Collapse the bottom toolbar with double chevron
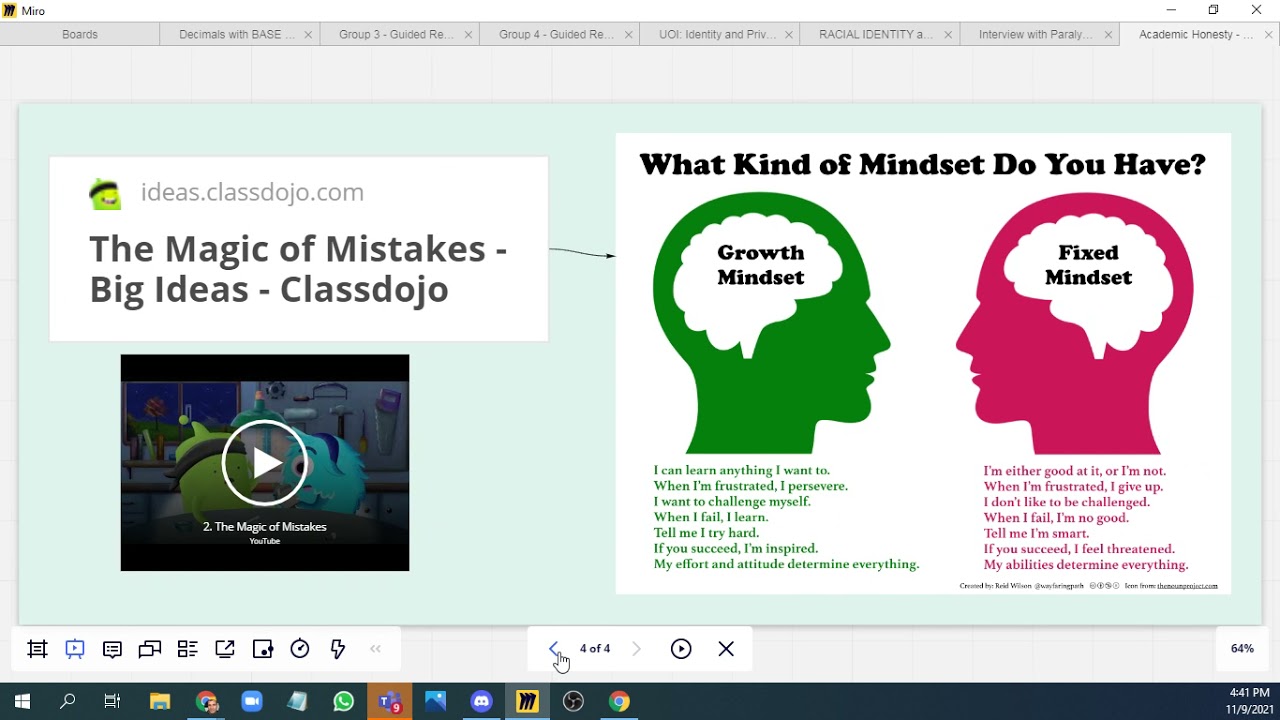 pyautogui.click(x=376, y=649)
